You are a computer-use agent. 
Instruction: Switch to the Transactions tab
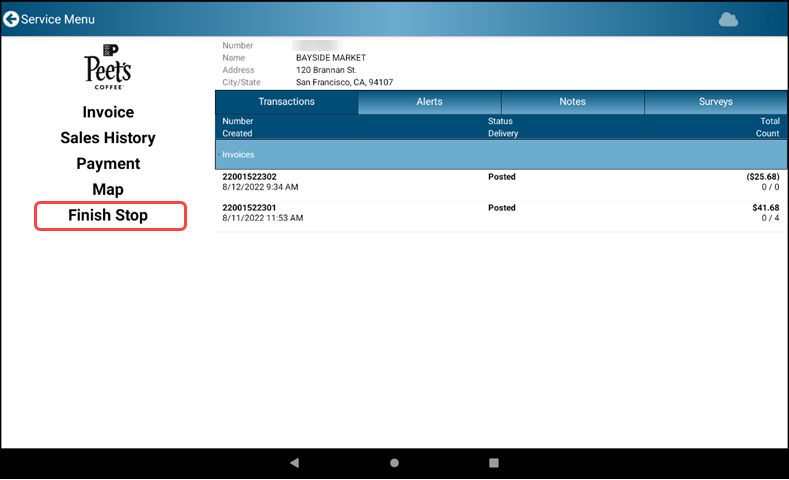[286, 102]
